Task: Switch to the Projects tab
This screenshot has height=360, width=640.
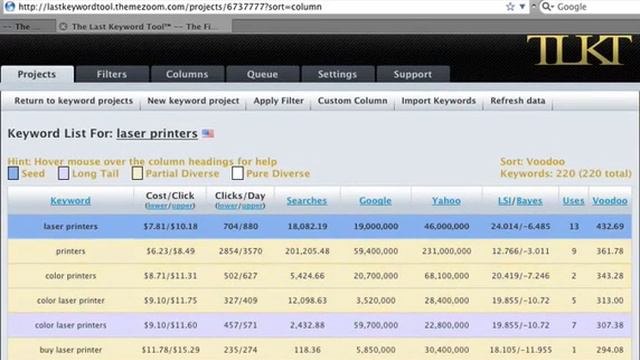Action: [37, 74]
